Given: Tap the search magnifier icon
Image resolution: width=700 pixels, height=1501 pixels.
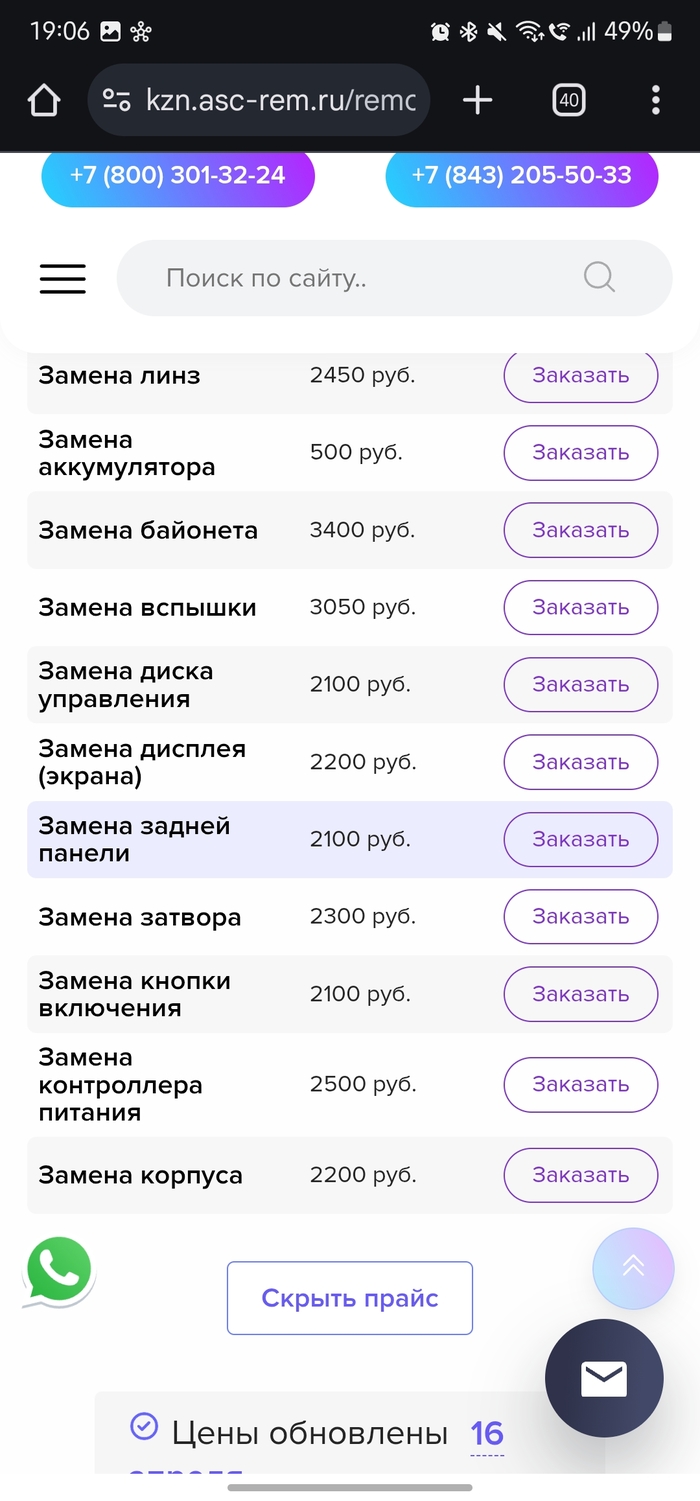Looking at the screenshot, I should [599, 277].
